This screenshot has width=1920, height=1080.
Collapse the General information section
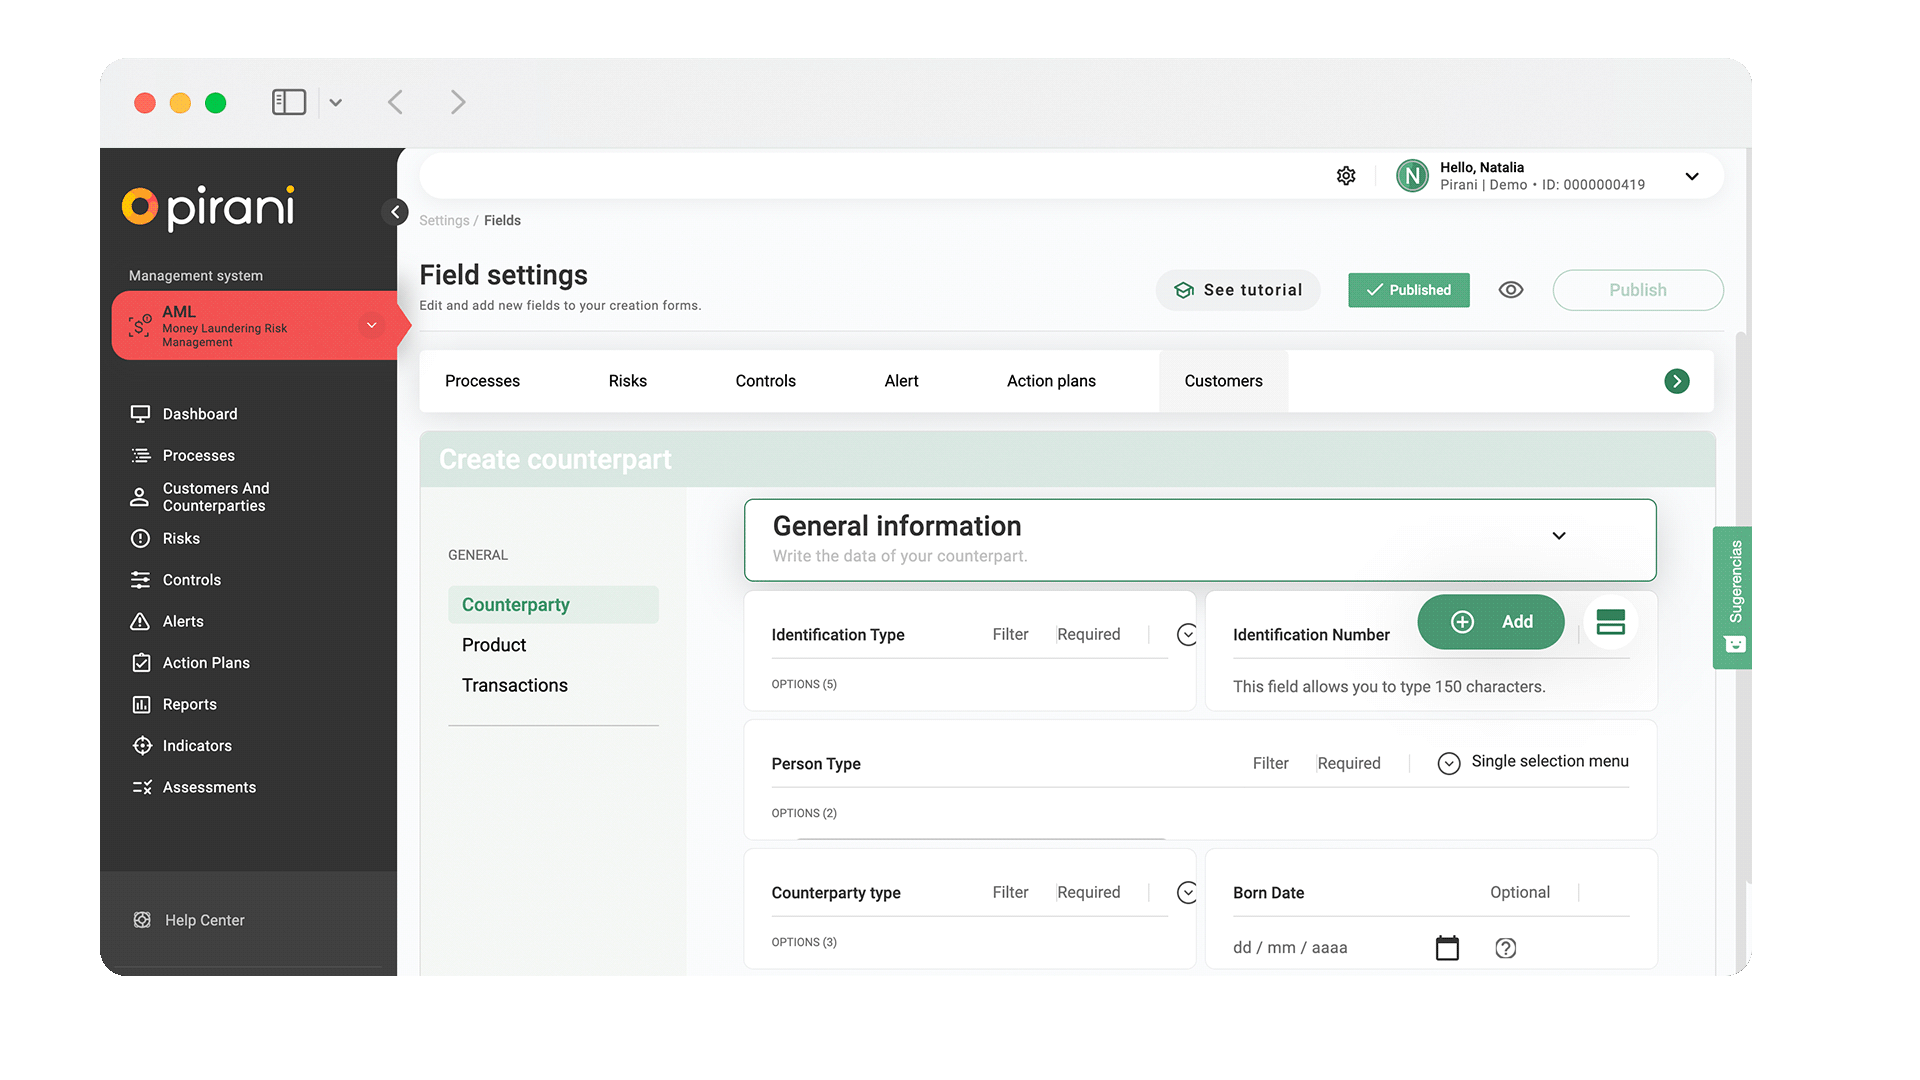(1558, 536)
